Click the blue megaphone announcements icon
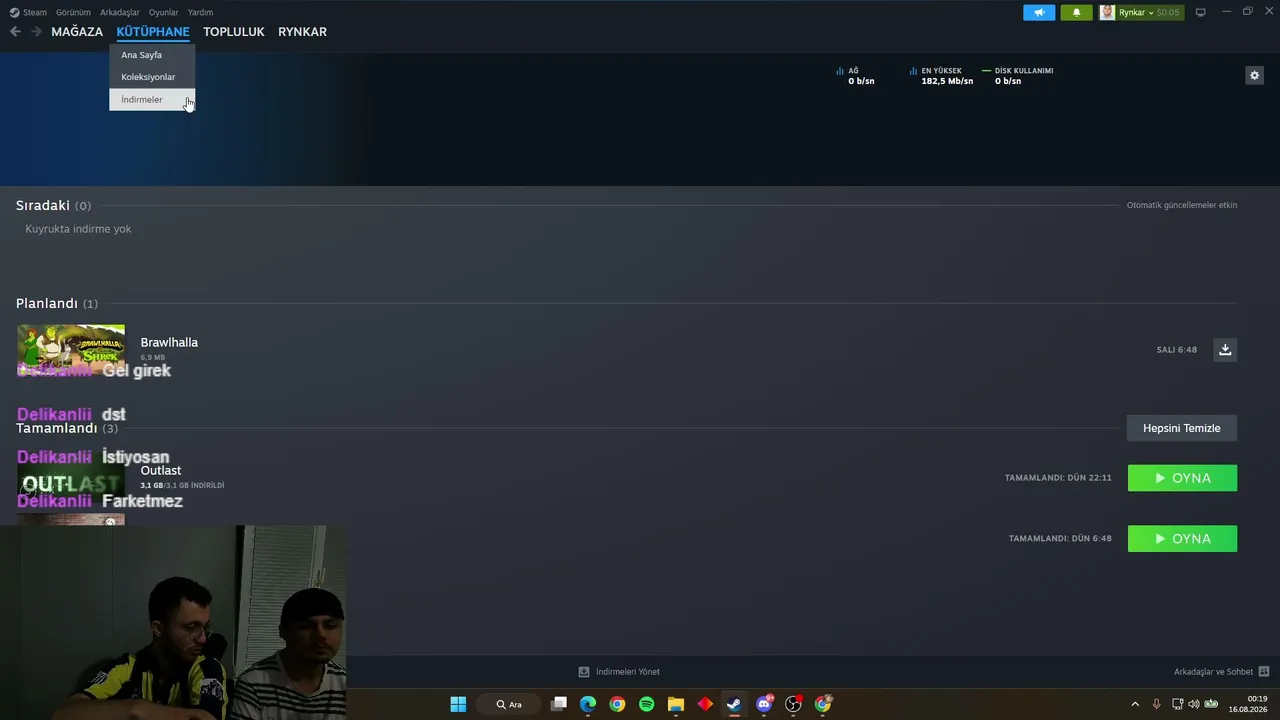This screenshot has height=720, width=1280. 1039,12
